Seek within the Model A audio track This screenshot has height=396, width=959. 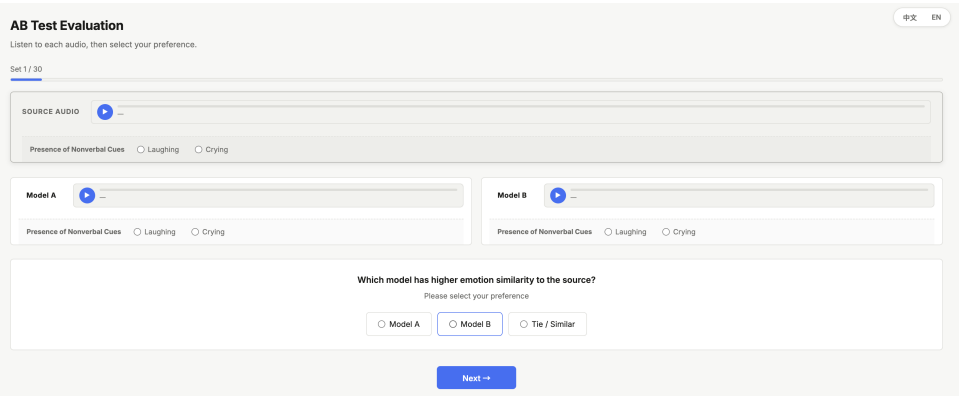tap(278, 190)
